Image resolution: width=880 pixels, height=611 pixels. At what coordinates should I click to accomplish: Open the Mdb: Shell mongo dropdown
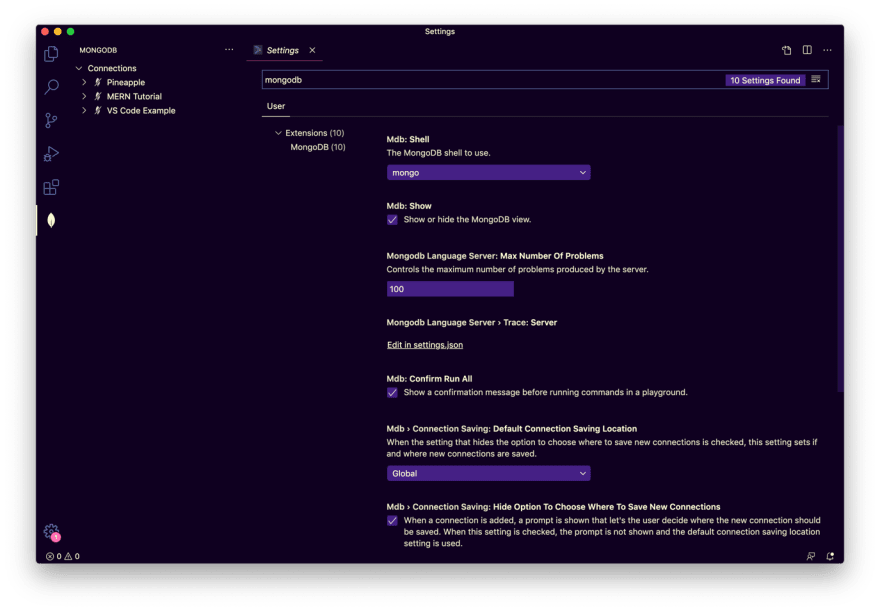(488, 173)
